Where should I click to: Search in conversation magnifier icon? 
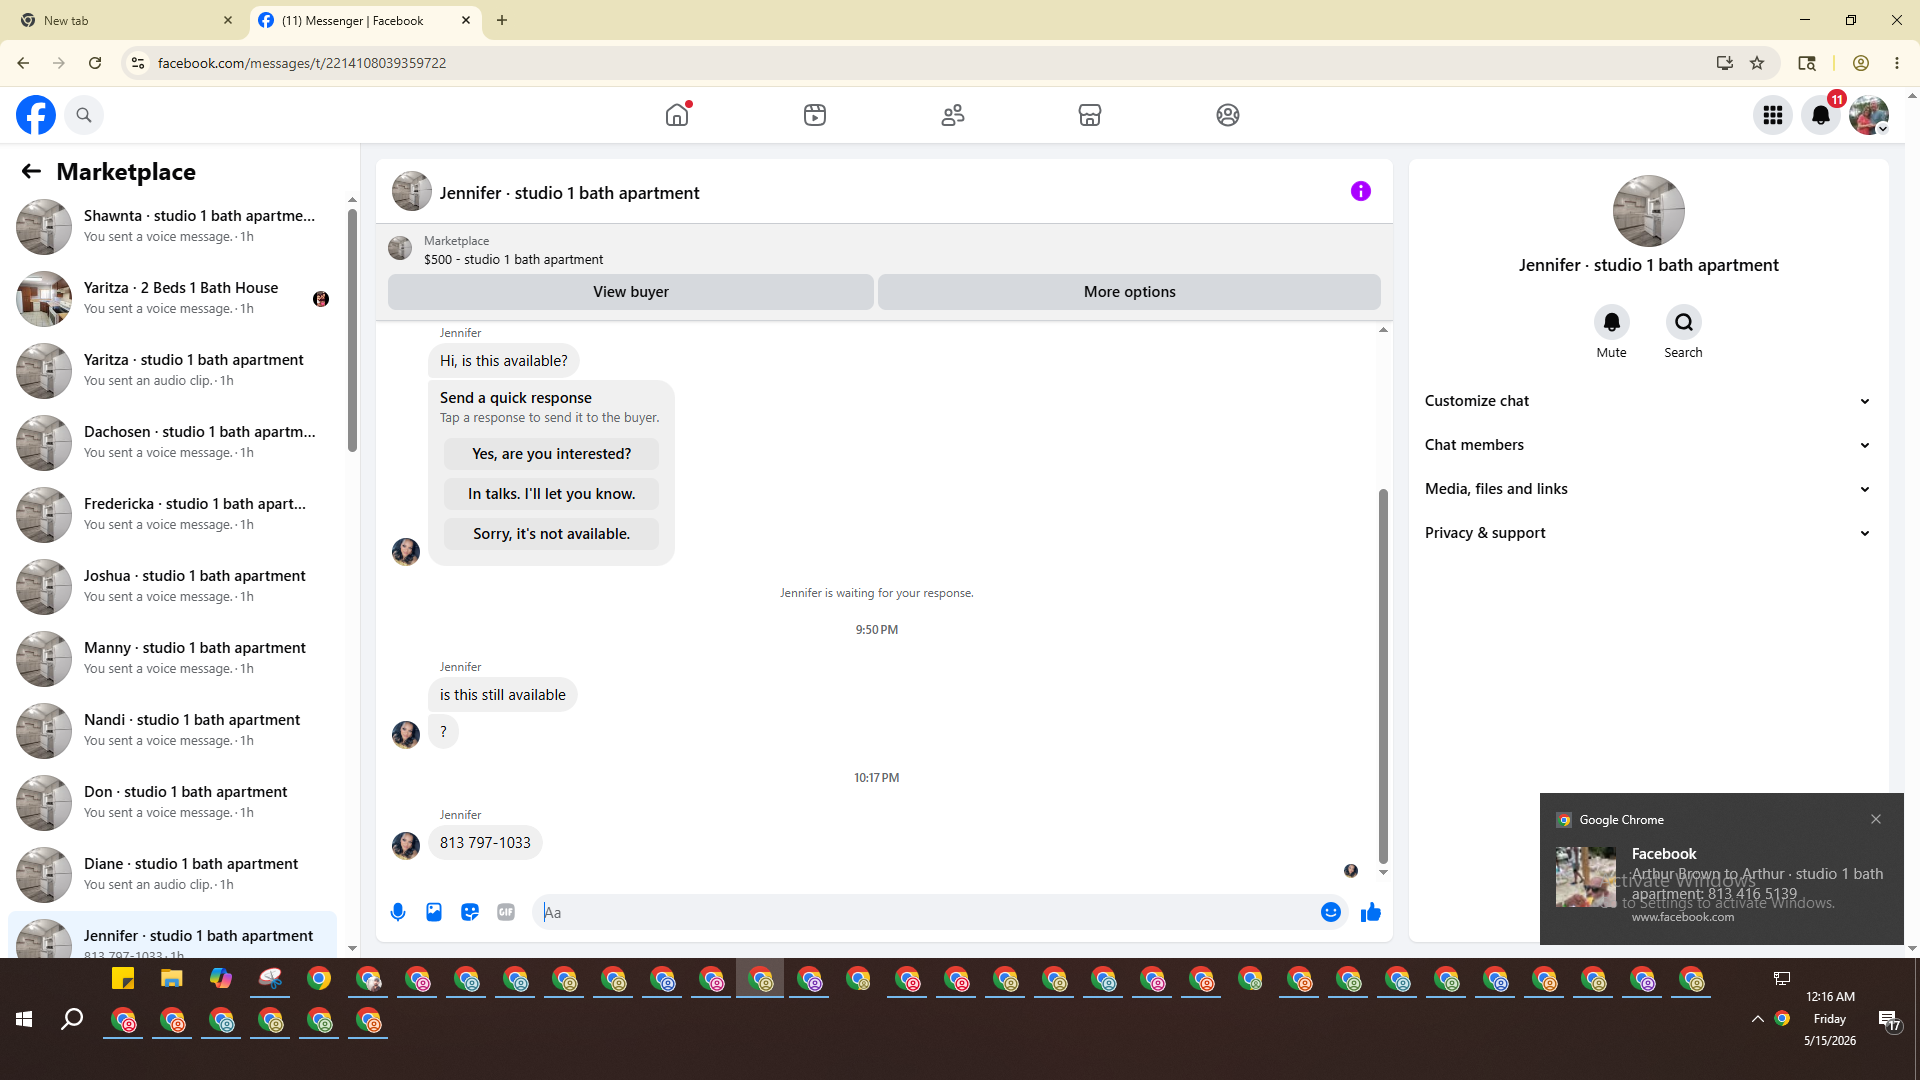click(x=1684, y=322)
